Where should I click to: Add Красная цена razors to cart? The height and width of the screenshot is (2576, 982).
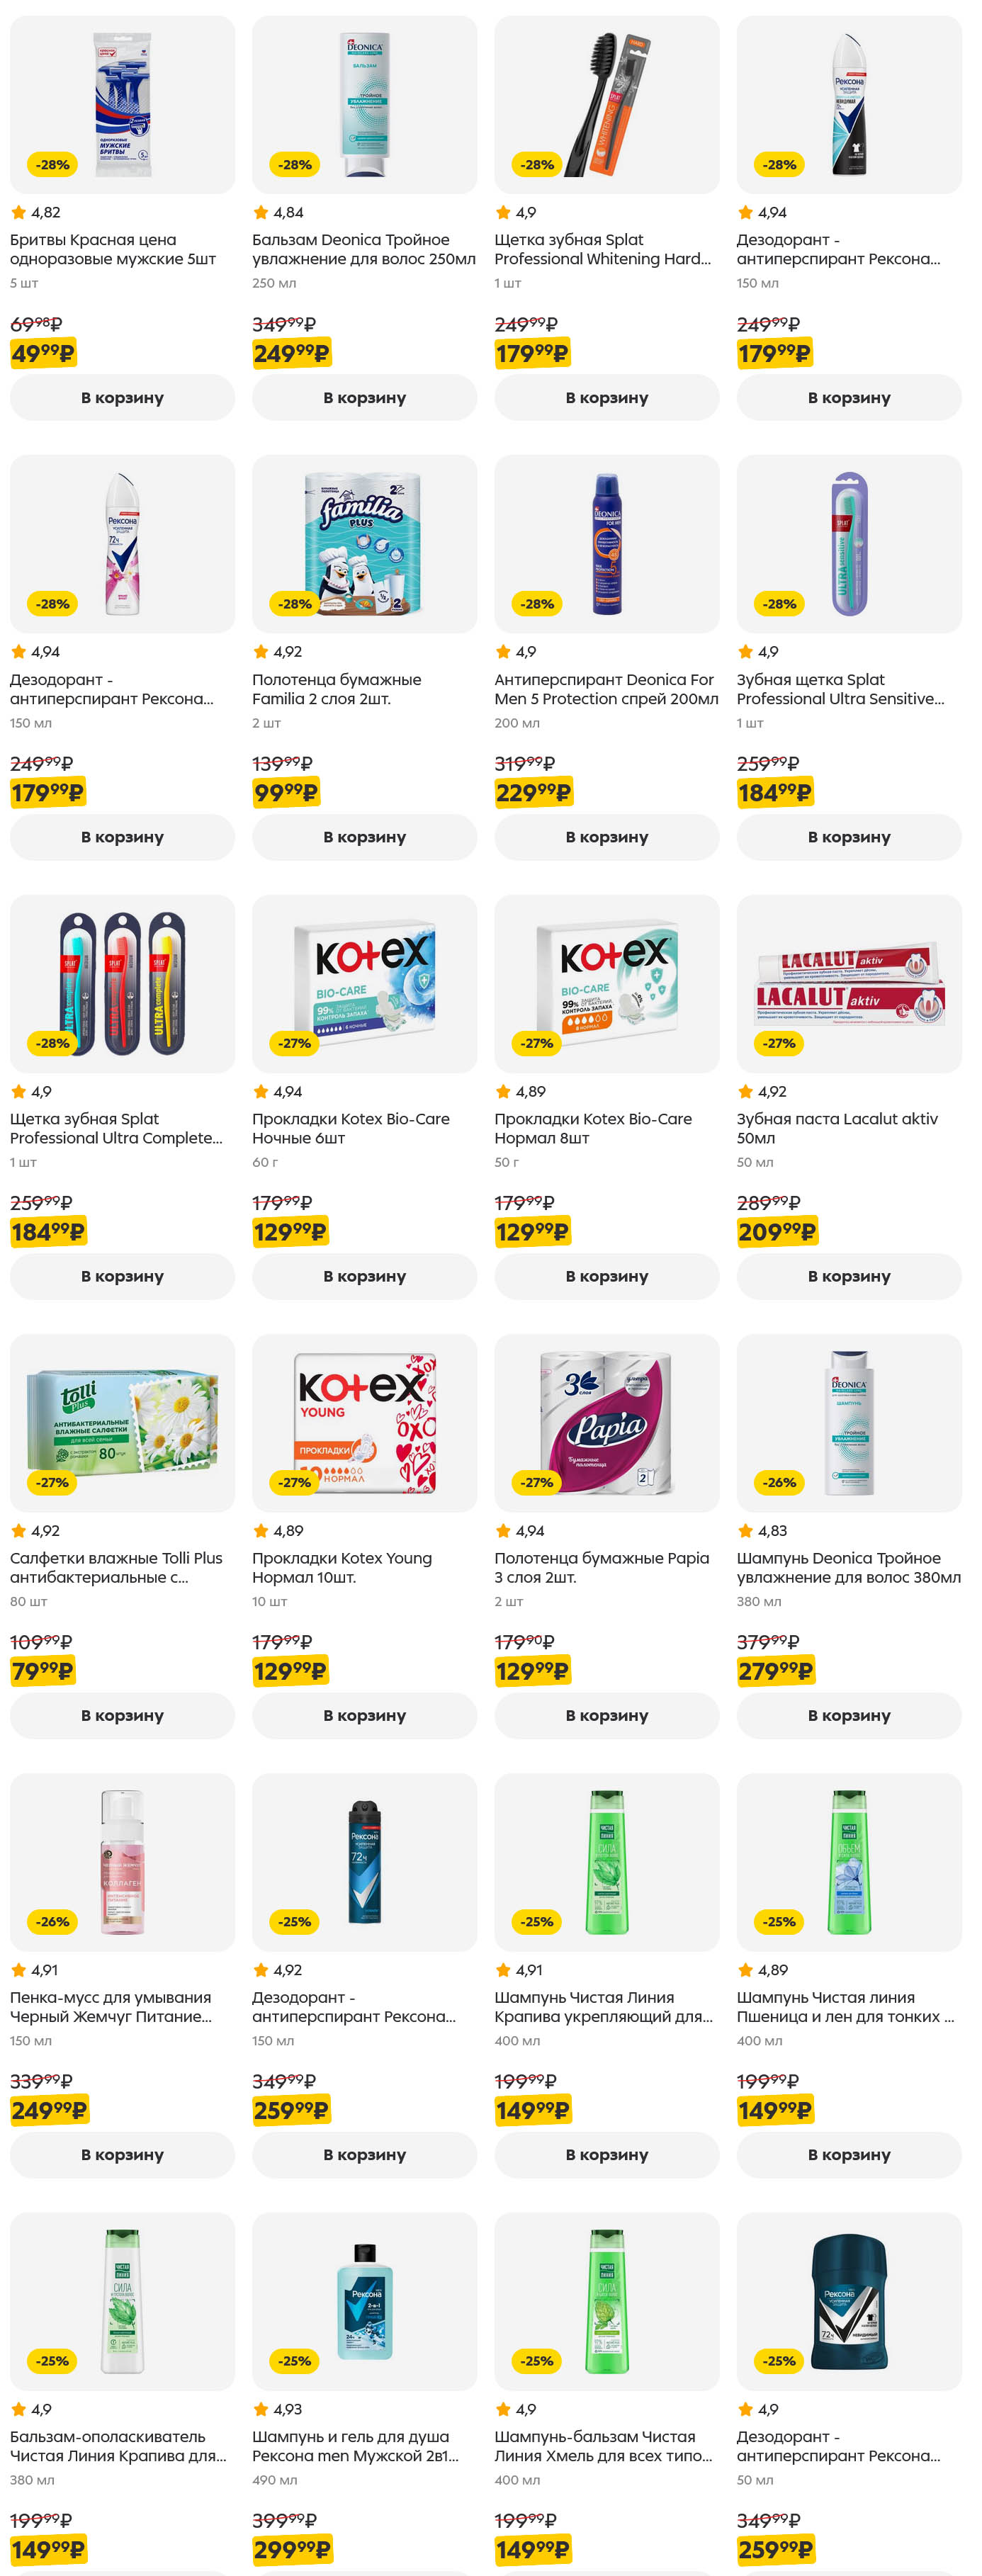pos(122,397)
